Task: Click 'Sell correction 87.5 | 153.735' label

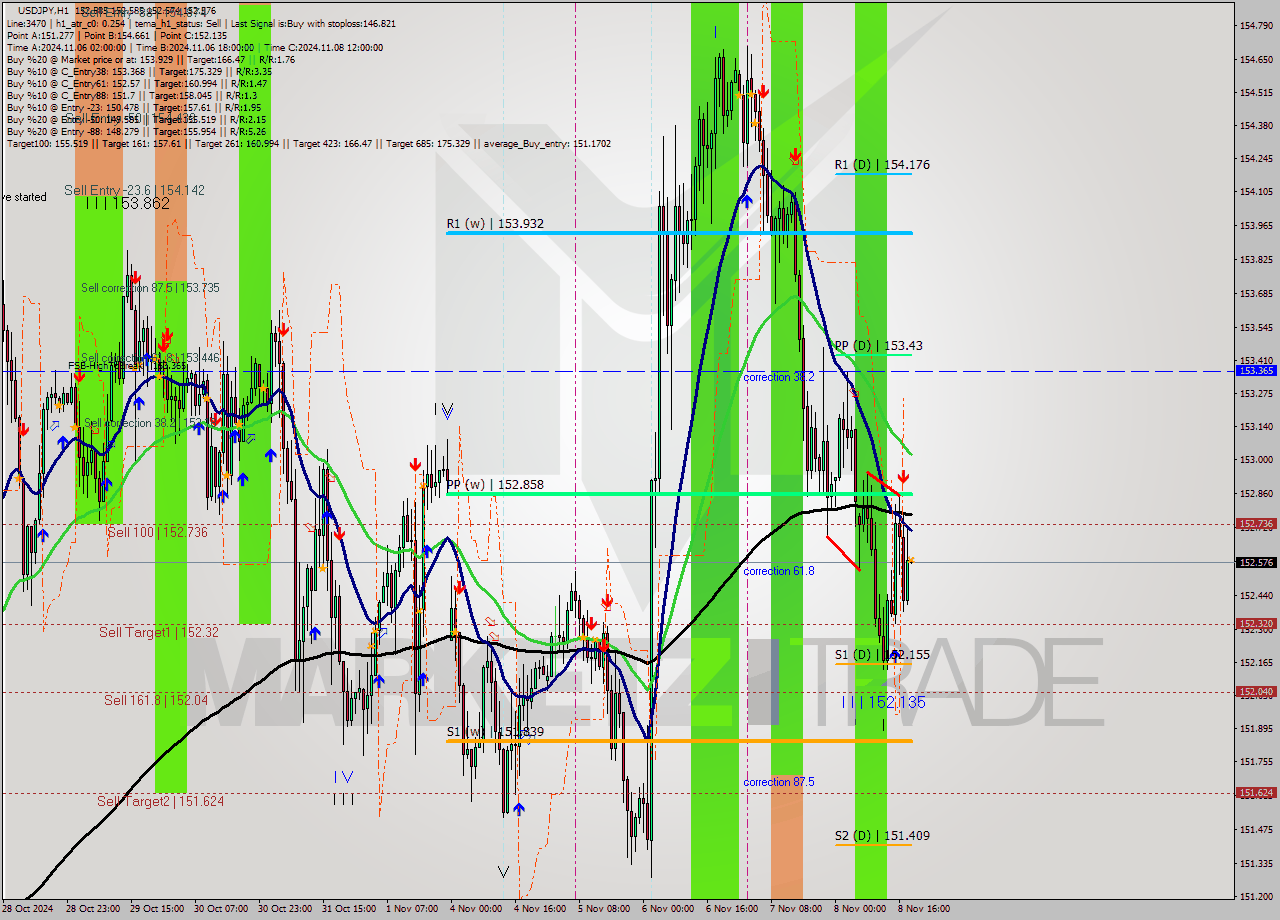Action: pyautogui.click(x=150, y=287)
